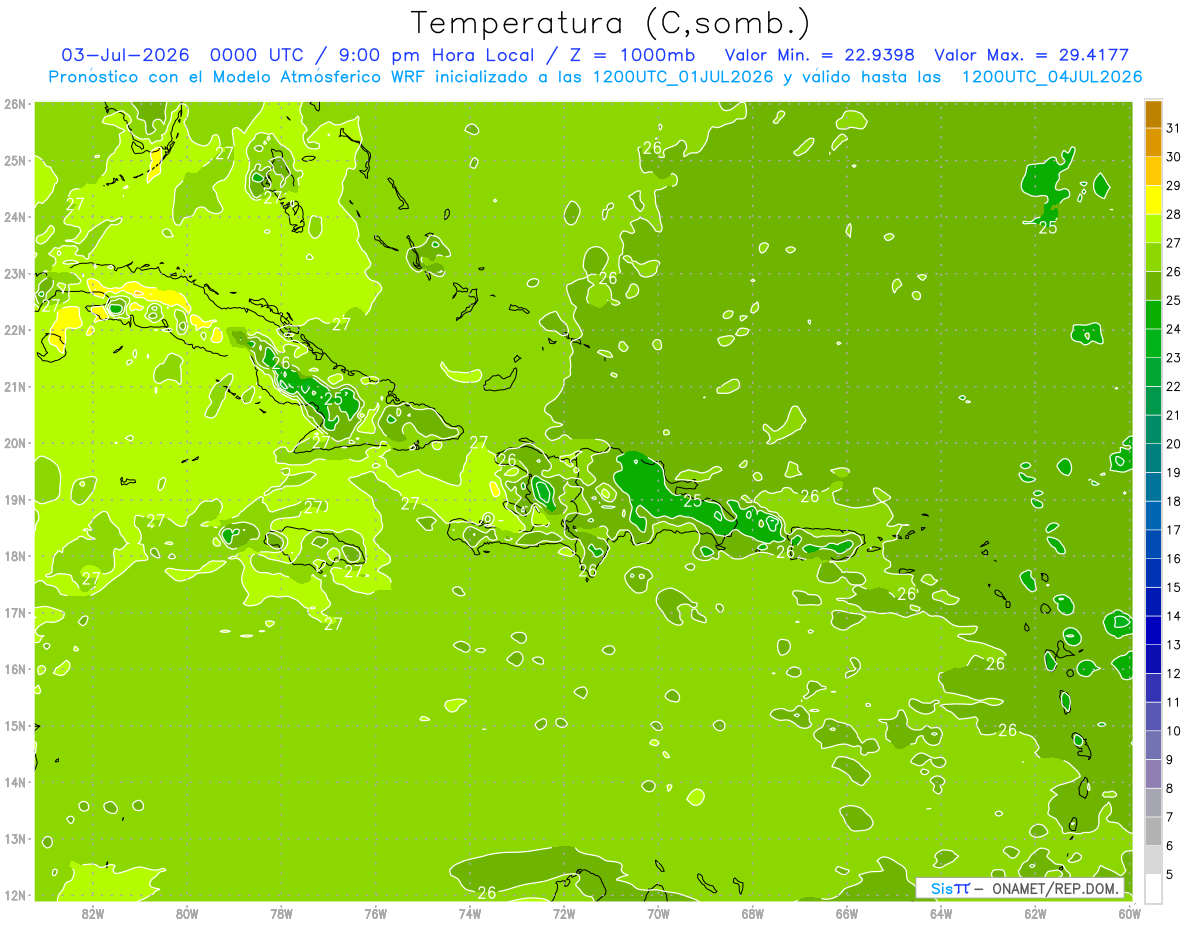Click the "74W" longitude axis label
1200x927 pixels.
click(470, 914)
